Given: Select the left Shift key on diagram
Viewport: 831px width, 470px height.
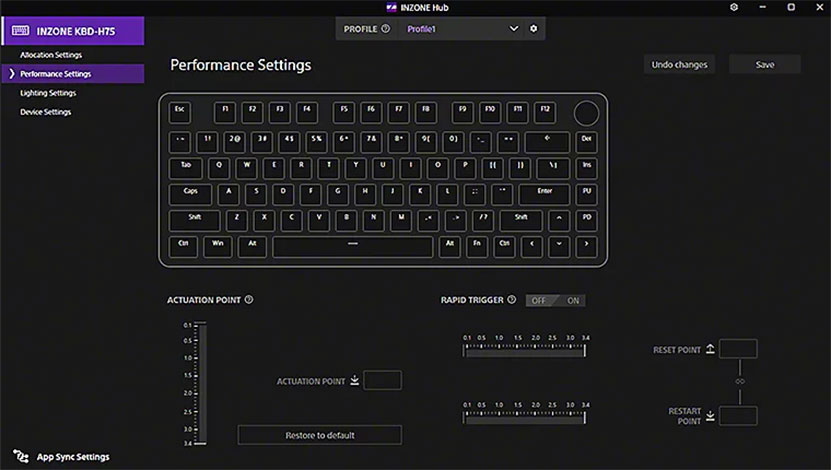Looking at the screenshot, I should pos(195,220).
